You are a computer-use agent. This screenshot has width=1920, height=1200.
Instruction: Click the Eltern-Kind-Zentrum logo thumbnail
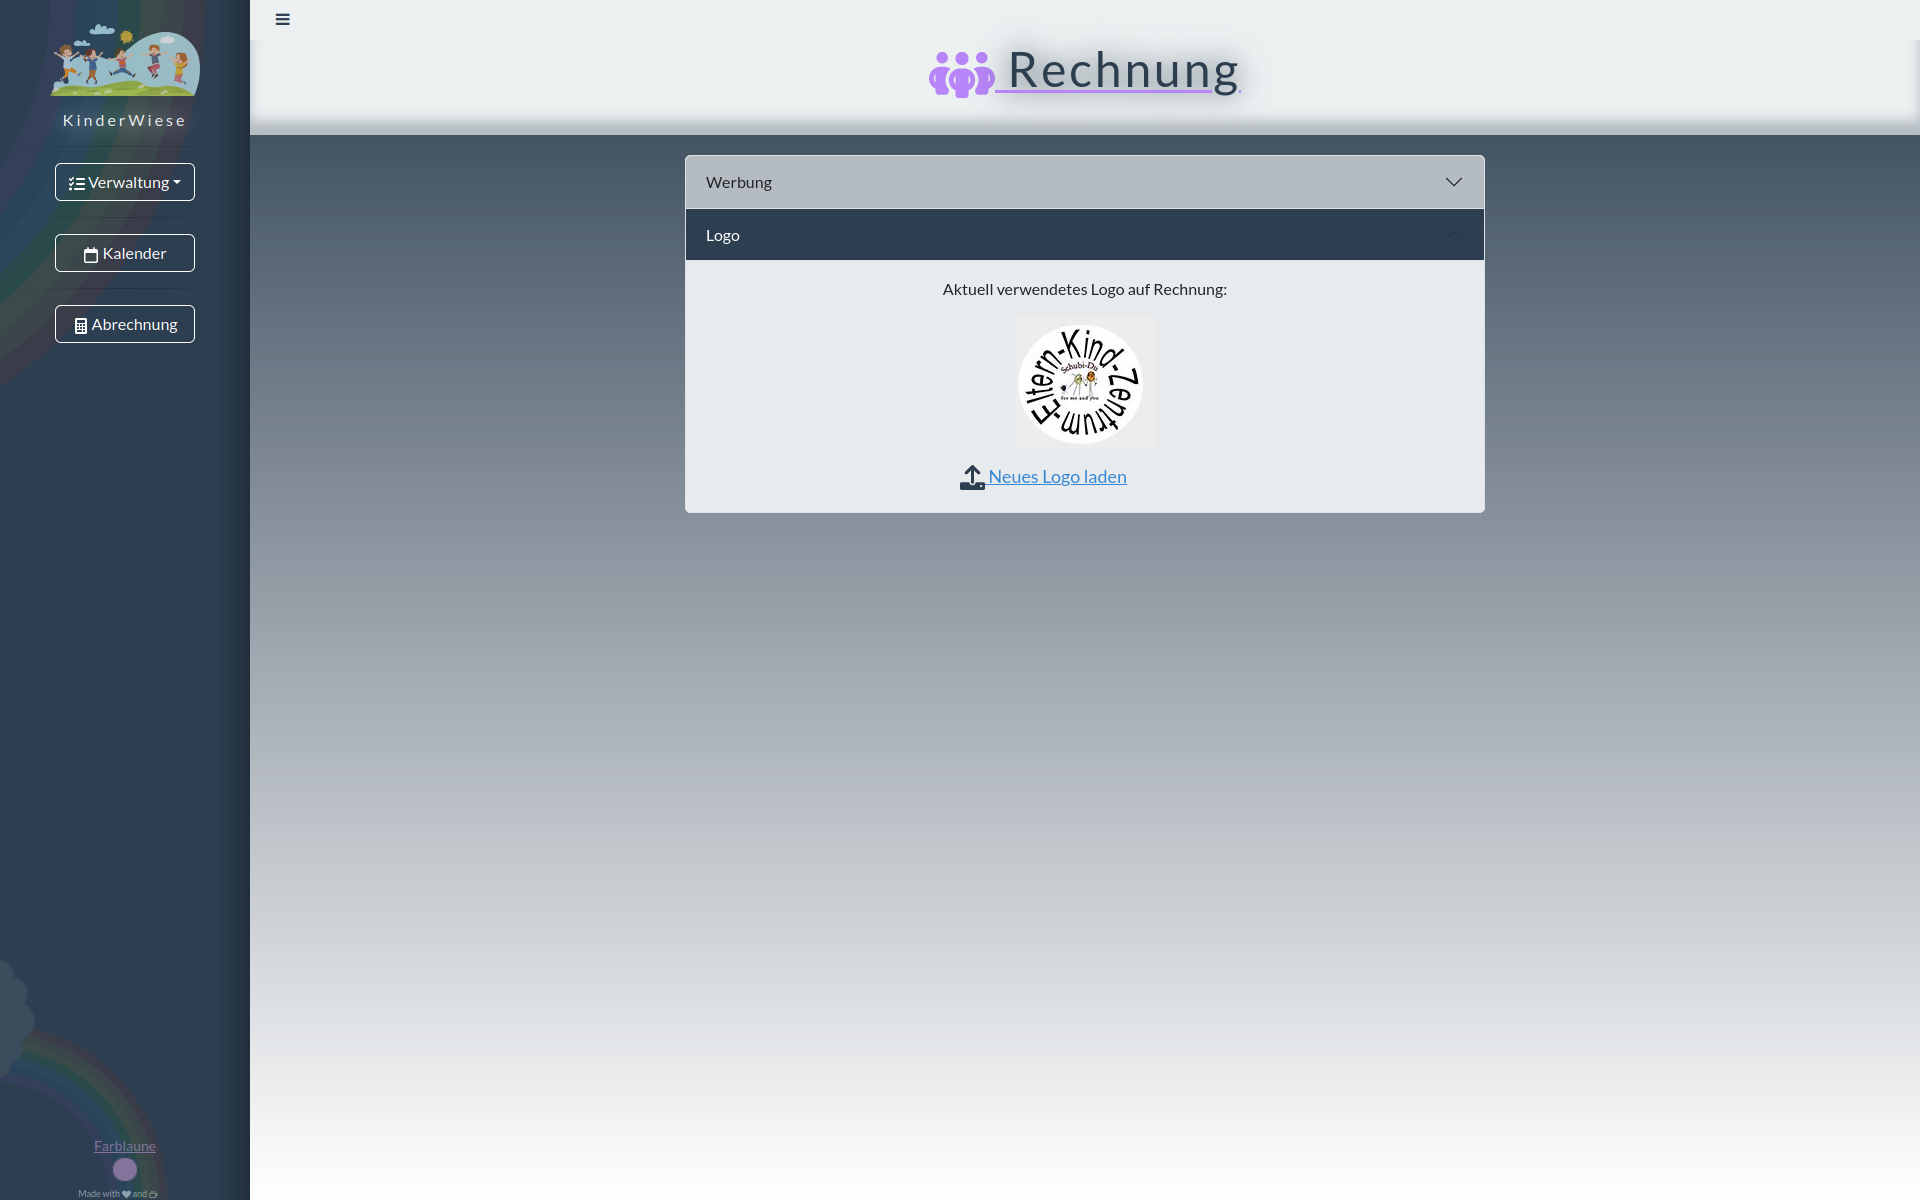tap(1085, 383)
